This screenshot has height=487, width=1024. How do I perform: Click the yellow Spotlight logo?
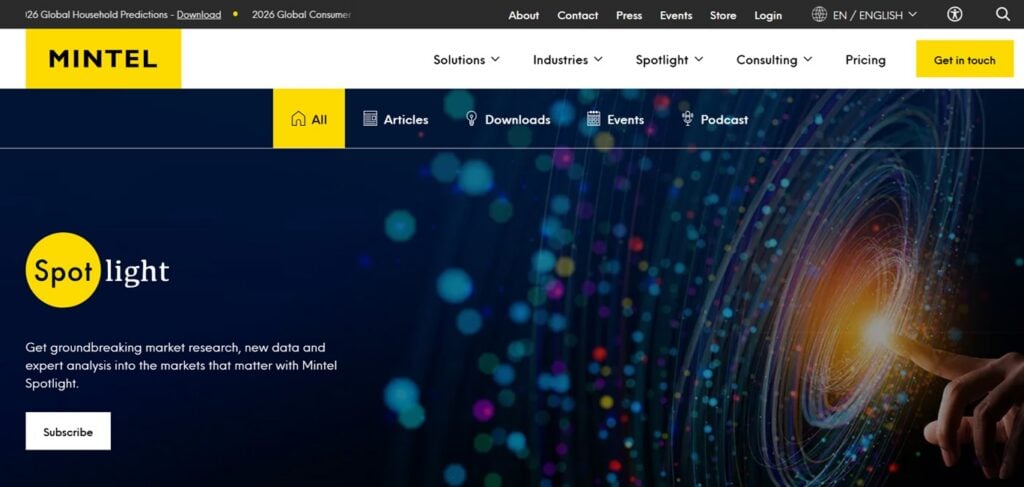click(x=97, y=270)
